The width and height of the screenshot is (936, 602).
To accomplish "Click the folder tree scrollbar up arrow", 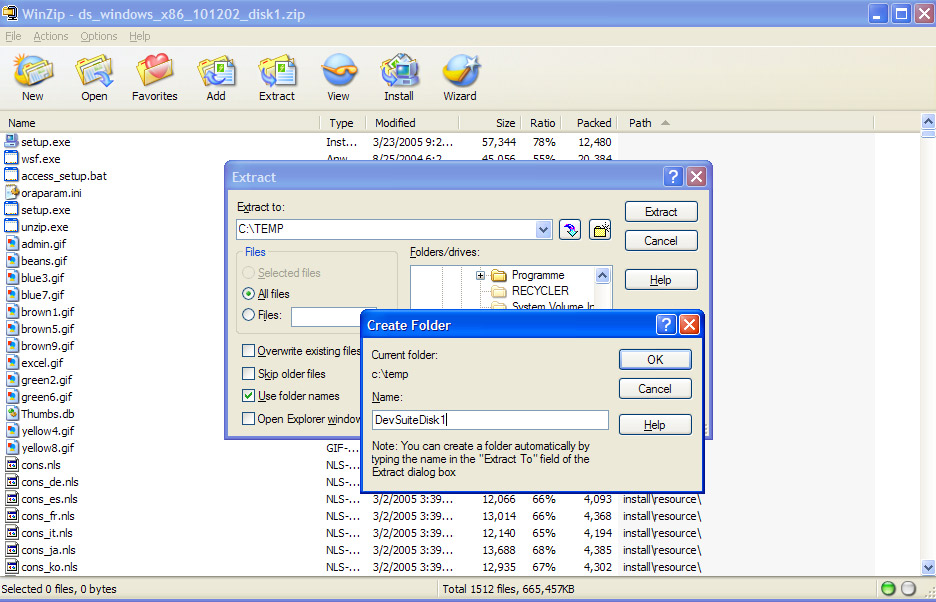I will click(x=602, y=275).
